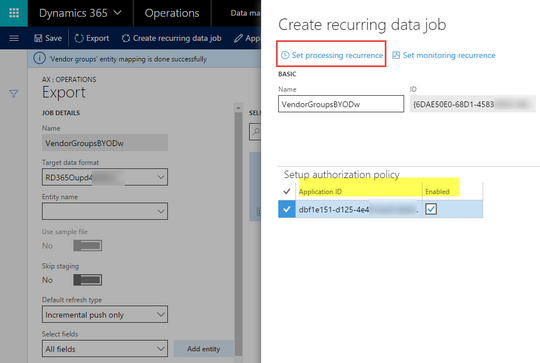Toggle the row selection checkmark for dbf1e151
Image resolution: width=540 pixels, height=363 pixels.
[287, 209]
